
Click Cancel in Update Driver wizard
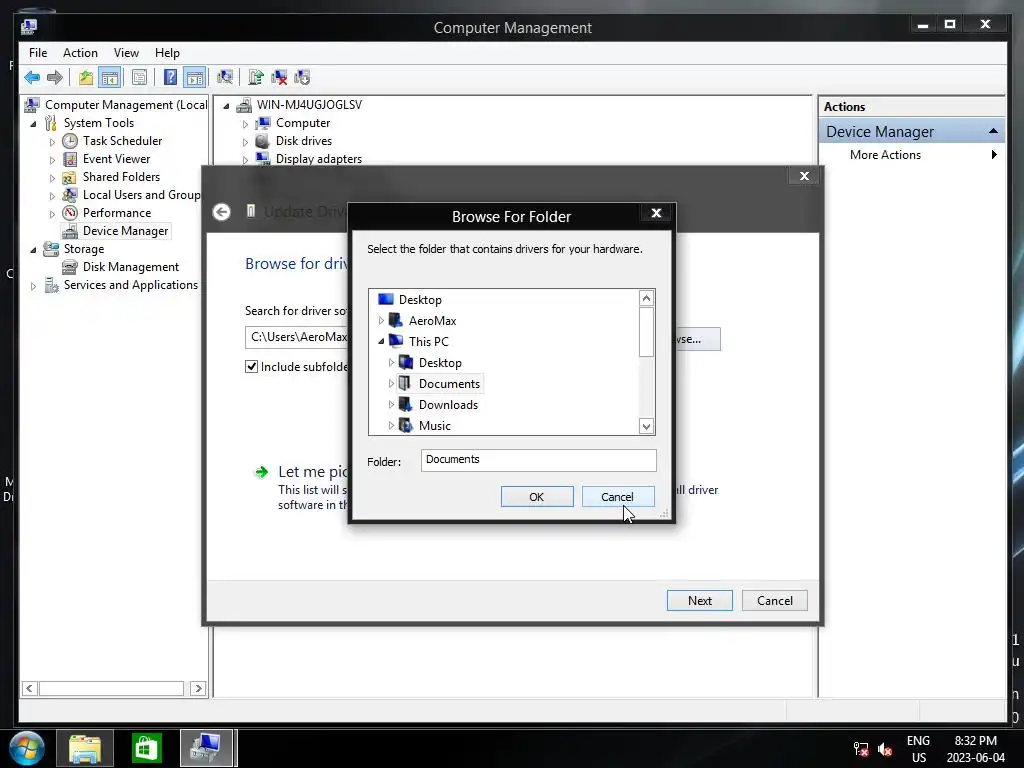(x=775, y=601)
